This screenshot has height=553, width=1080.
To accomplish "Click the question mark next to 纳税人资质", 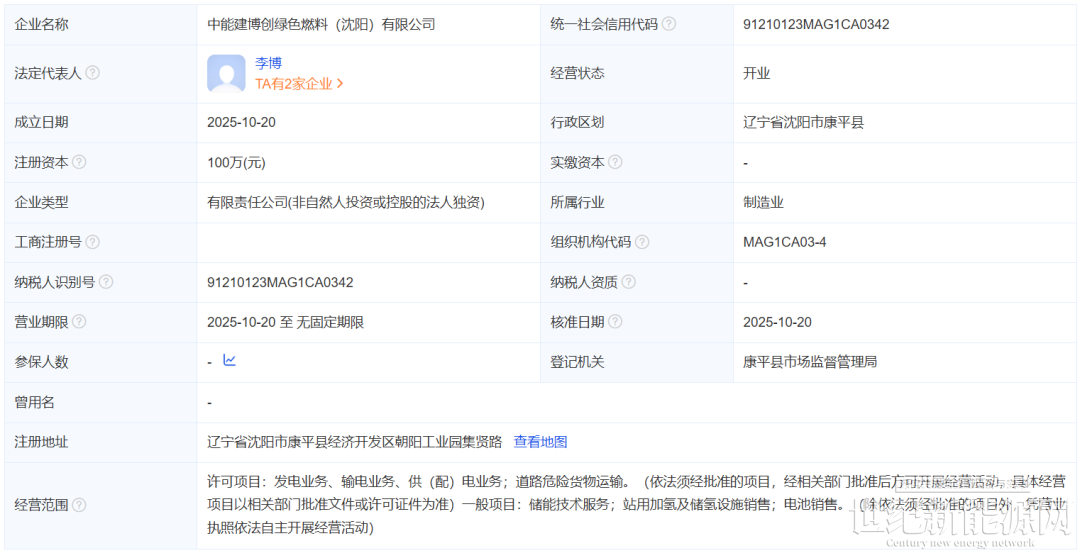I will point(629,282).
